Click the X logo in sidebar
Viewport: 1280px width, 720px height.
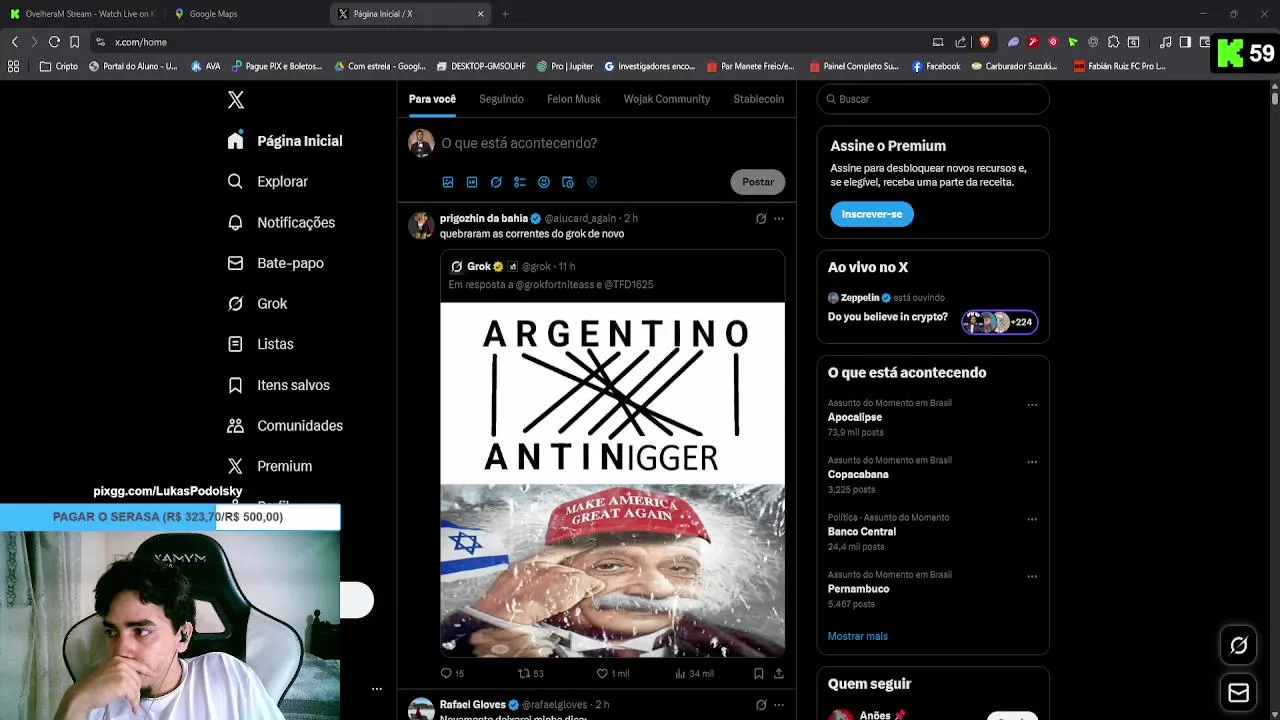[x=236, y=99]
